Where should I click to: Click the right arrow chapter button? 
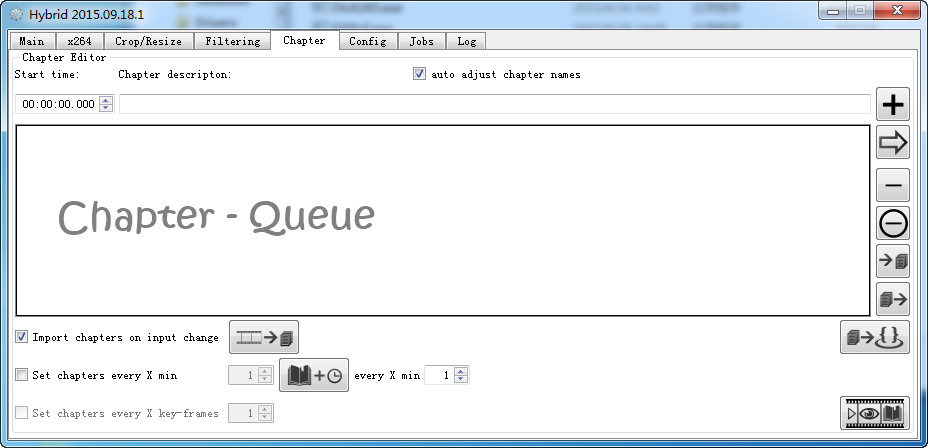coord(892,142)
